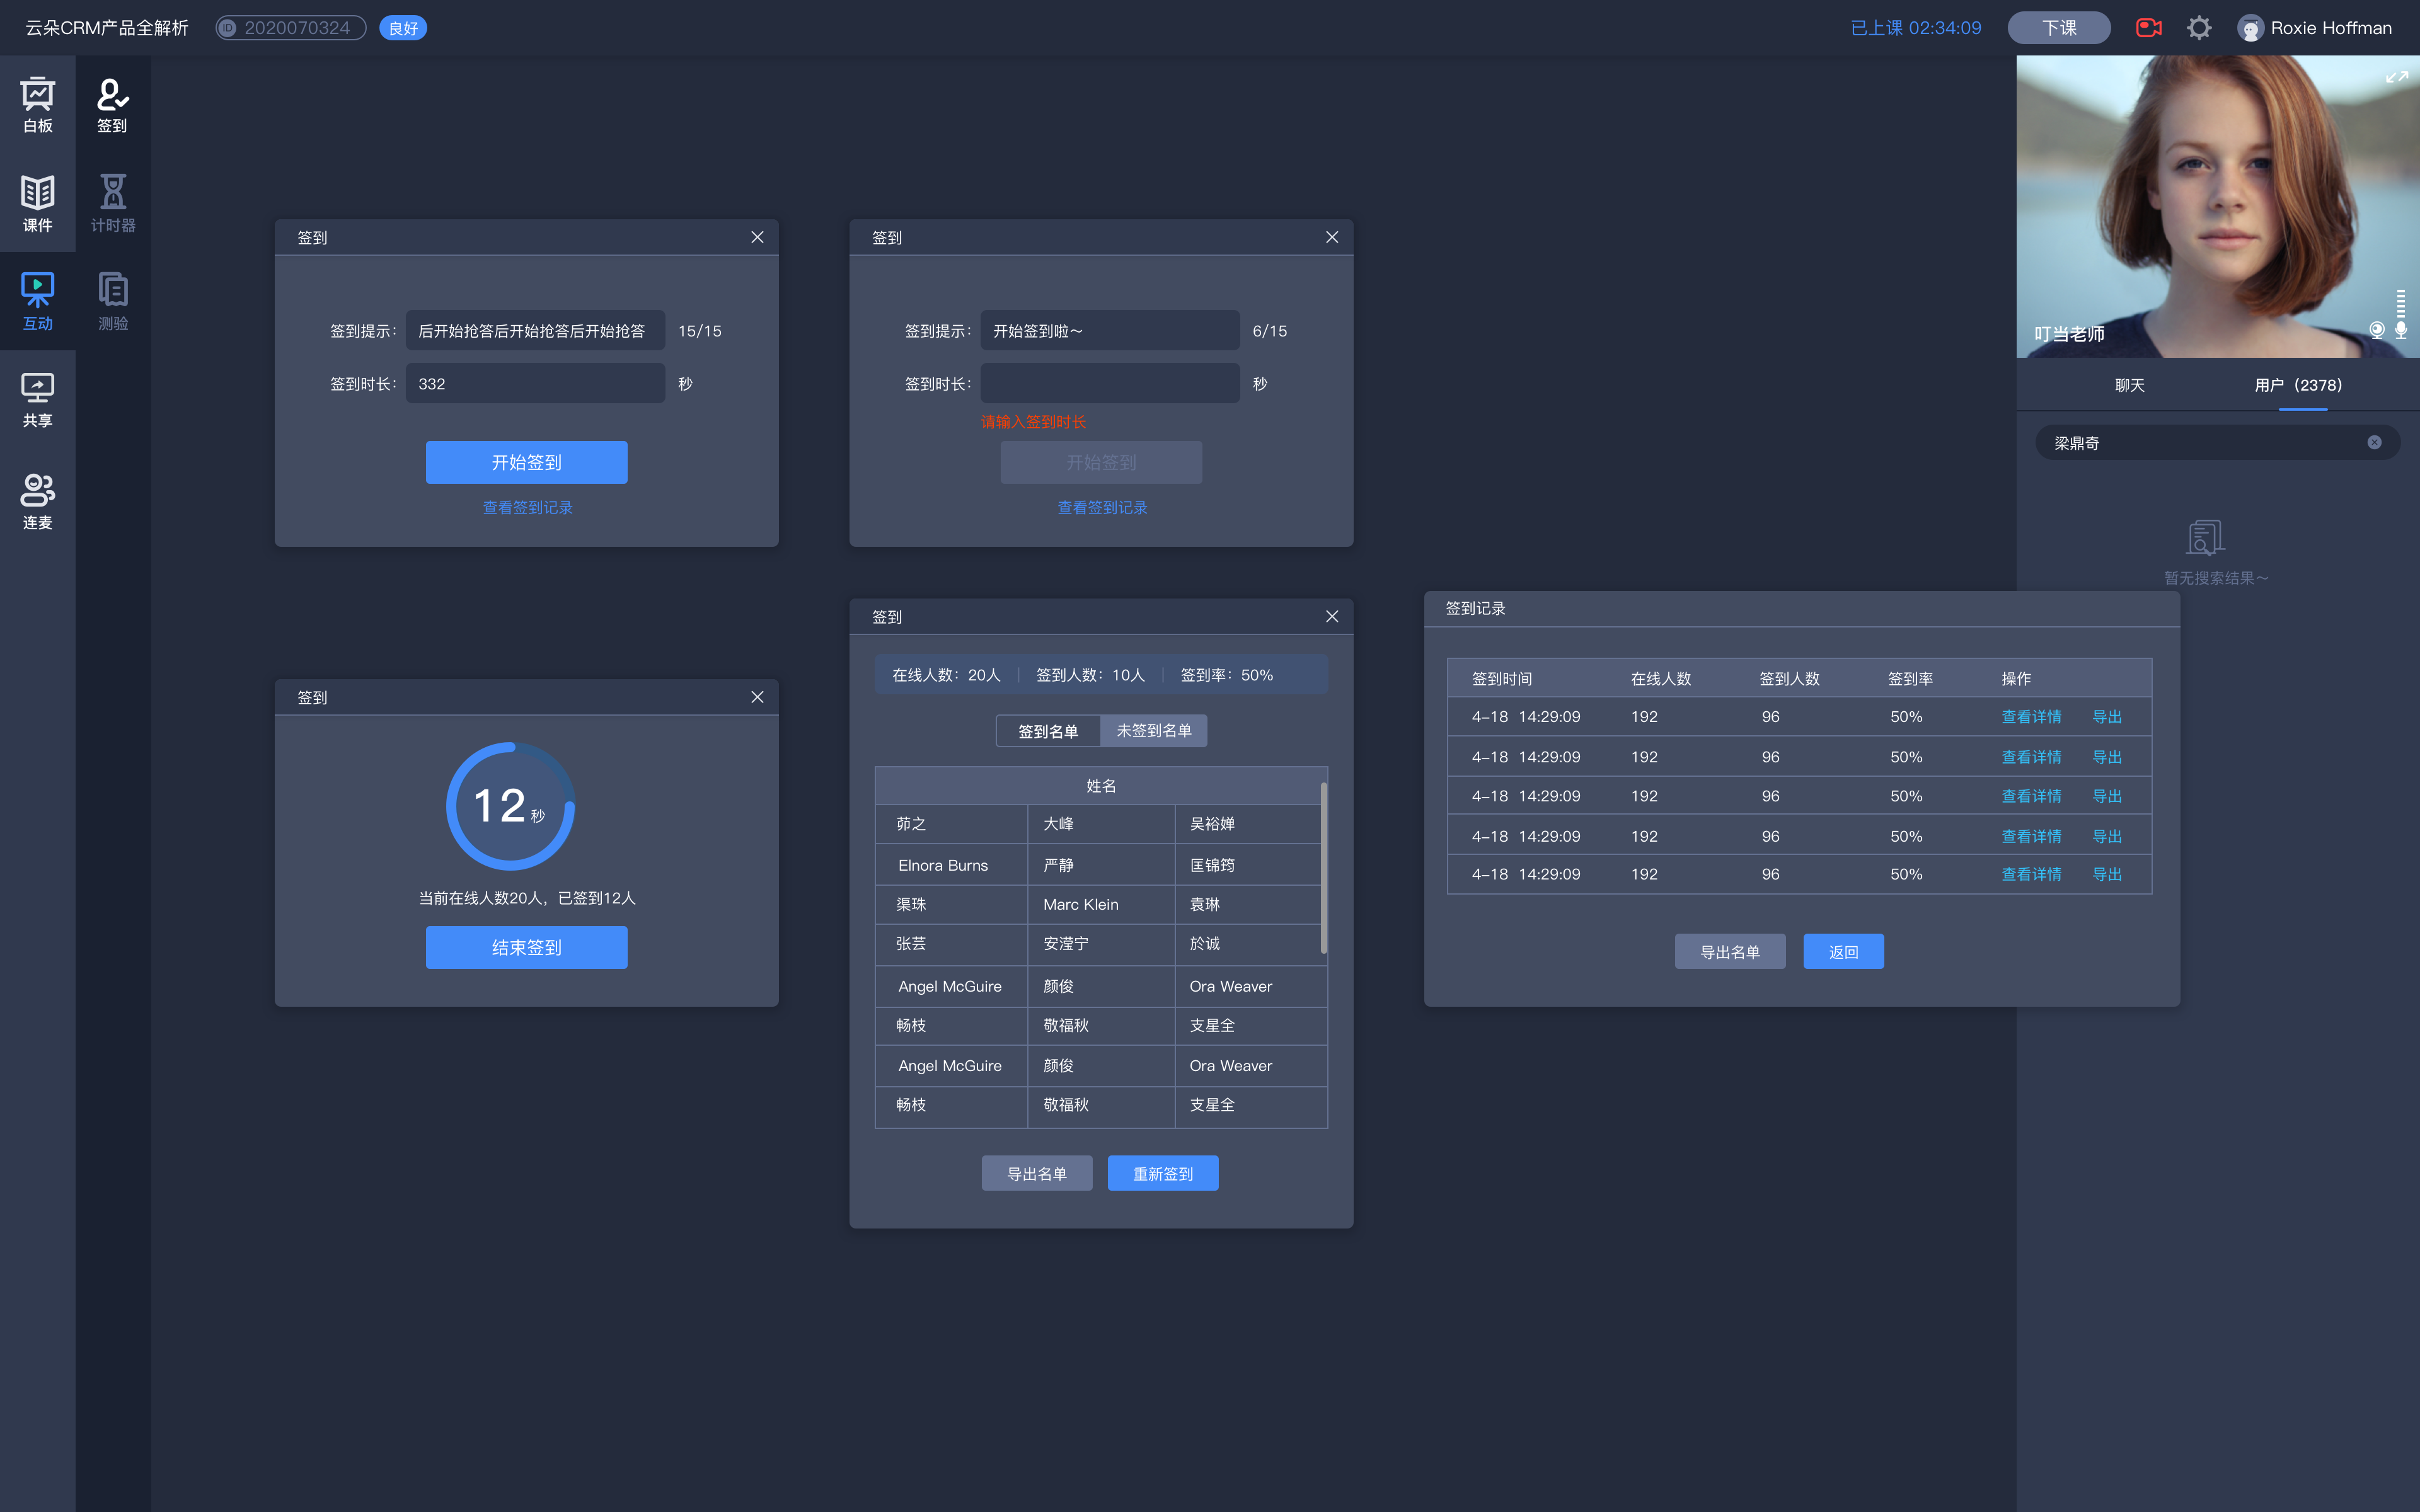Click 结束签到 button to end check-in
Screen dimensions: 2420x1512
click(526, 946)
